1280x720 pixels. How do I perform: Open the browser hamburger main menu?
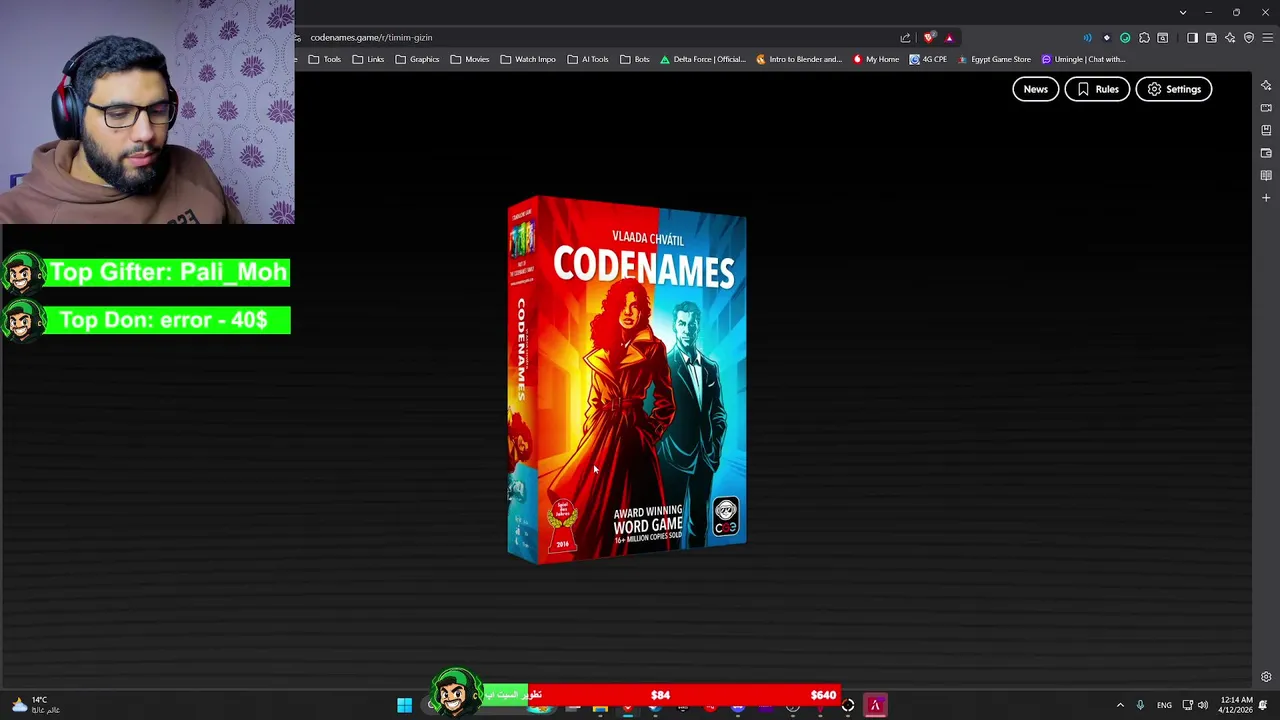(x=1268, y=38)
